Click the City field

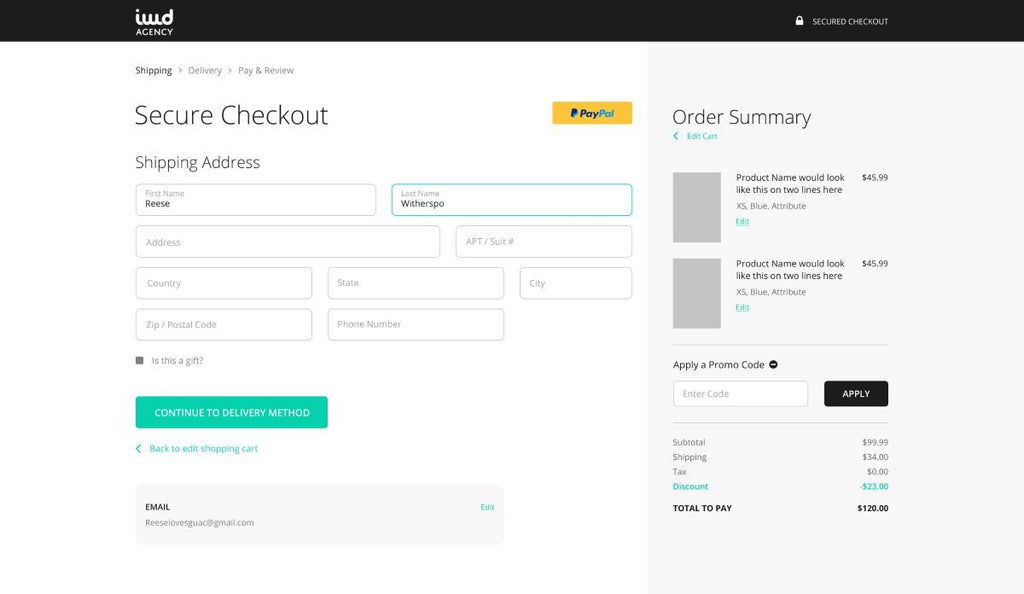(575, 283)
